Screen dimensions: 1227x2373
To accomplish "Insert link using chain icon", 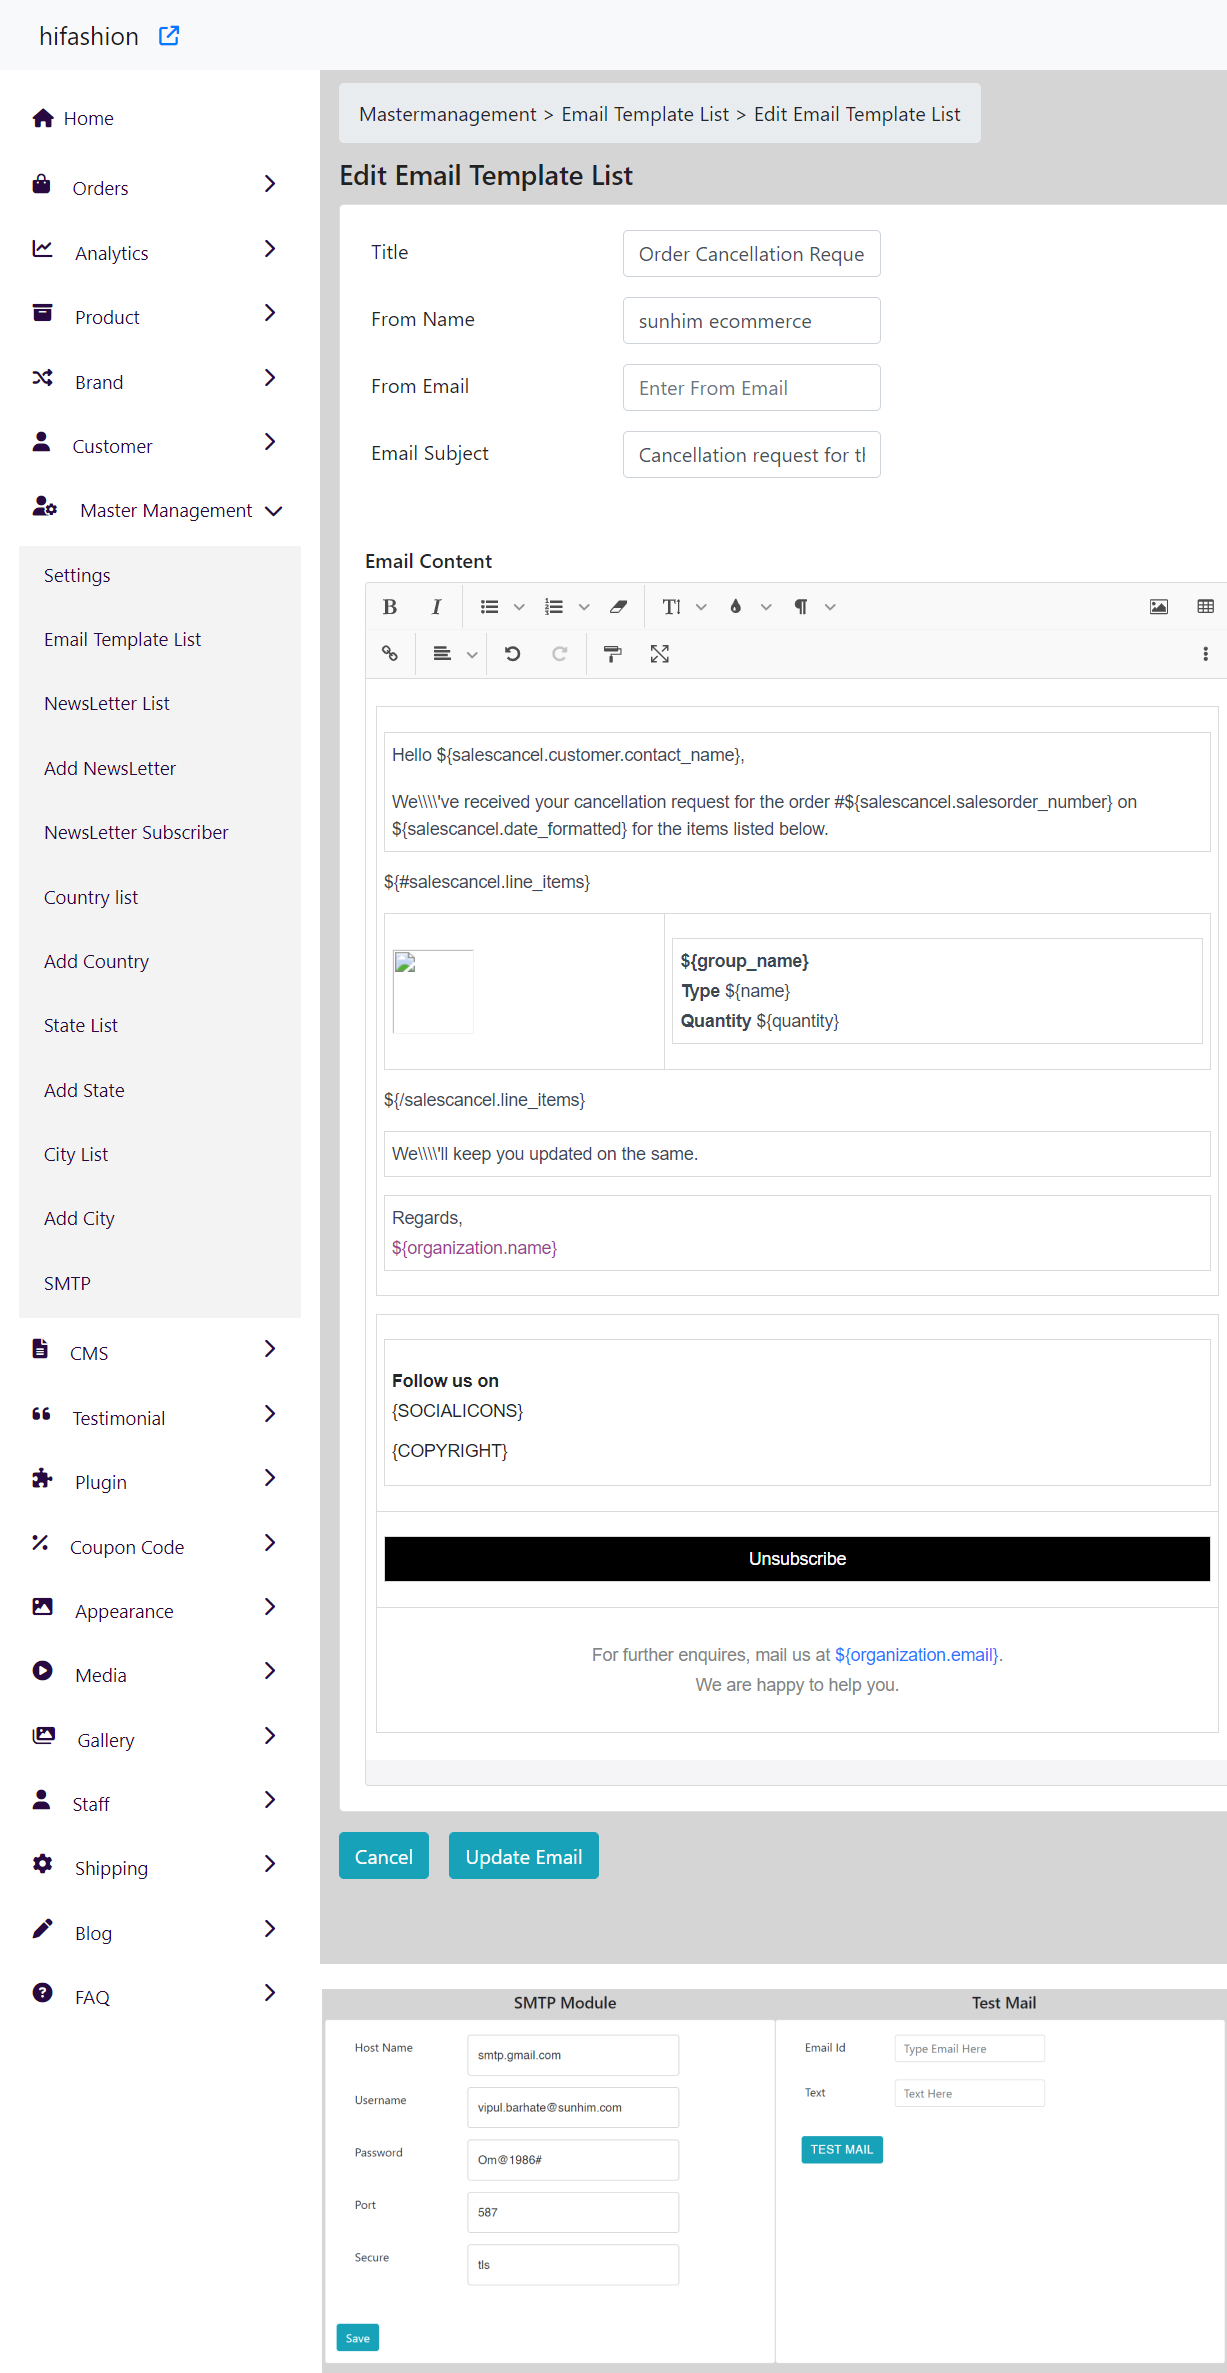I will click(x=390, y=654).
